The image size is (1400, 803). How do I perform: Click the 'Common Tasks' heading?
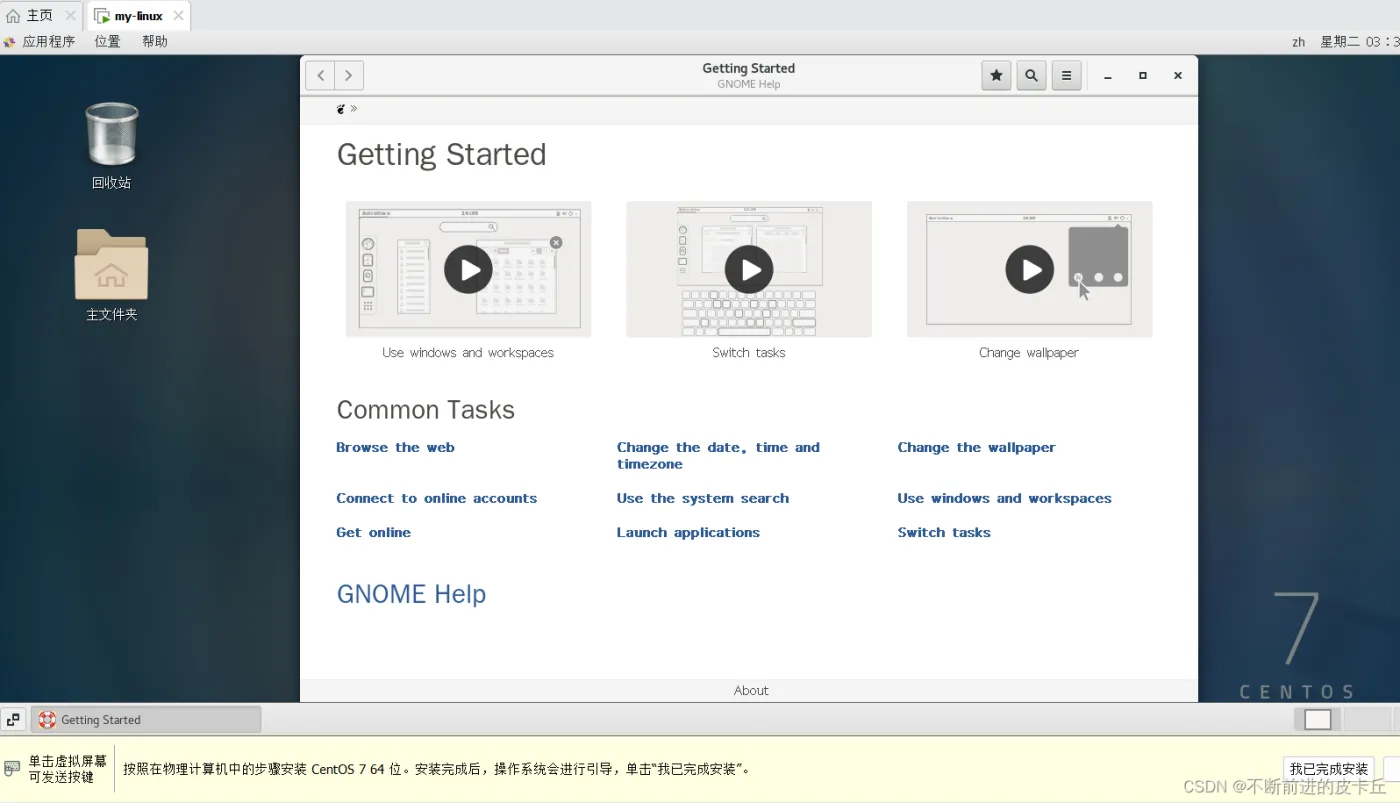tap(425, 410)
